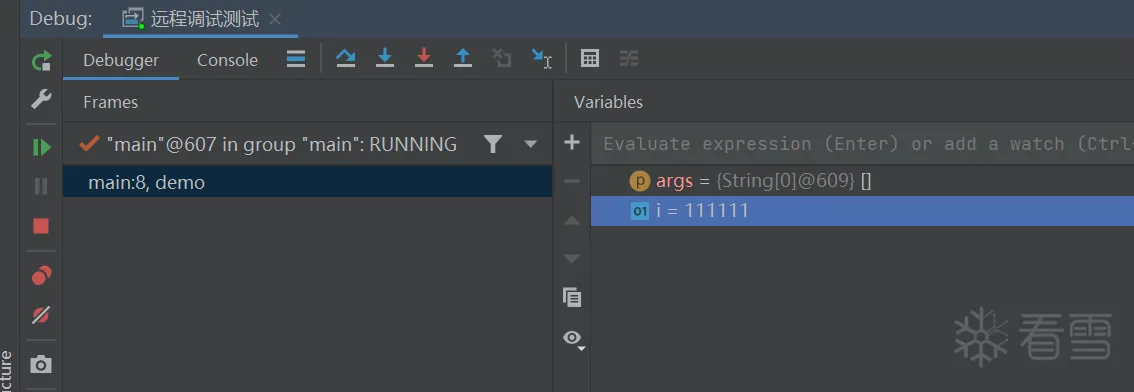The width and height of the screenshot is (1134, 392).
Task: Click the Step Out up-arrow icon
Action: pyautogui.click(x=463, y=59)
